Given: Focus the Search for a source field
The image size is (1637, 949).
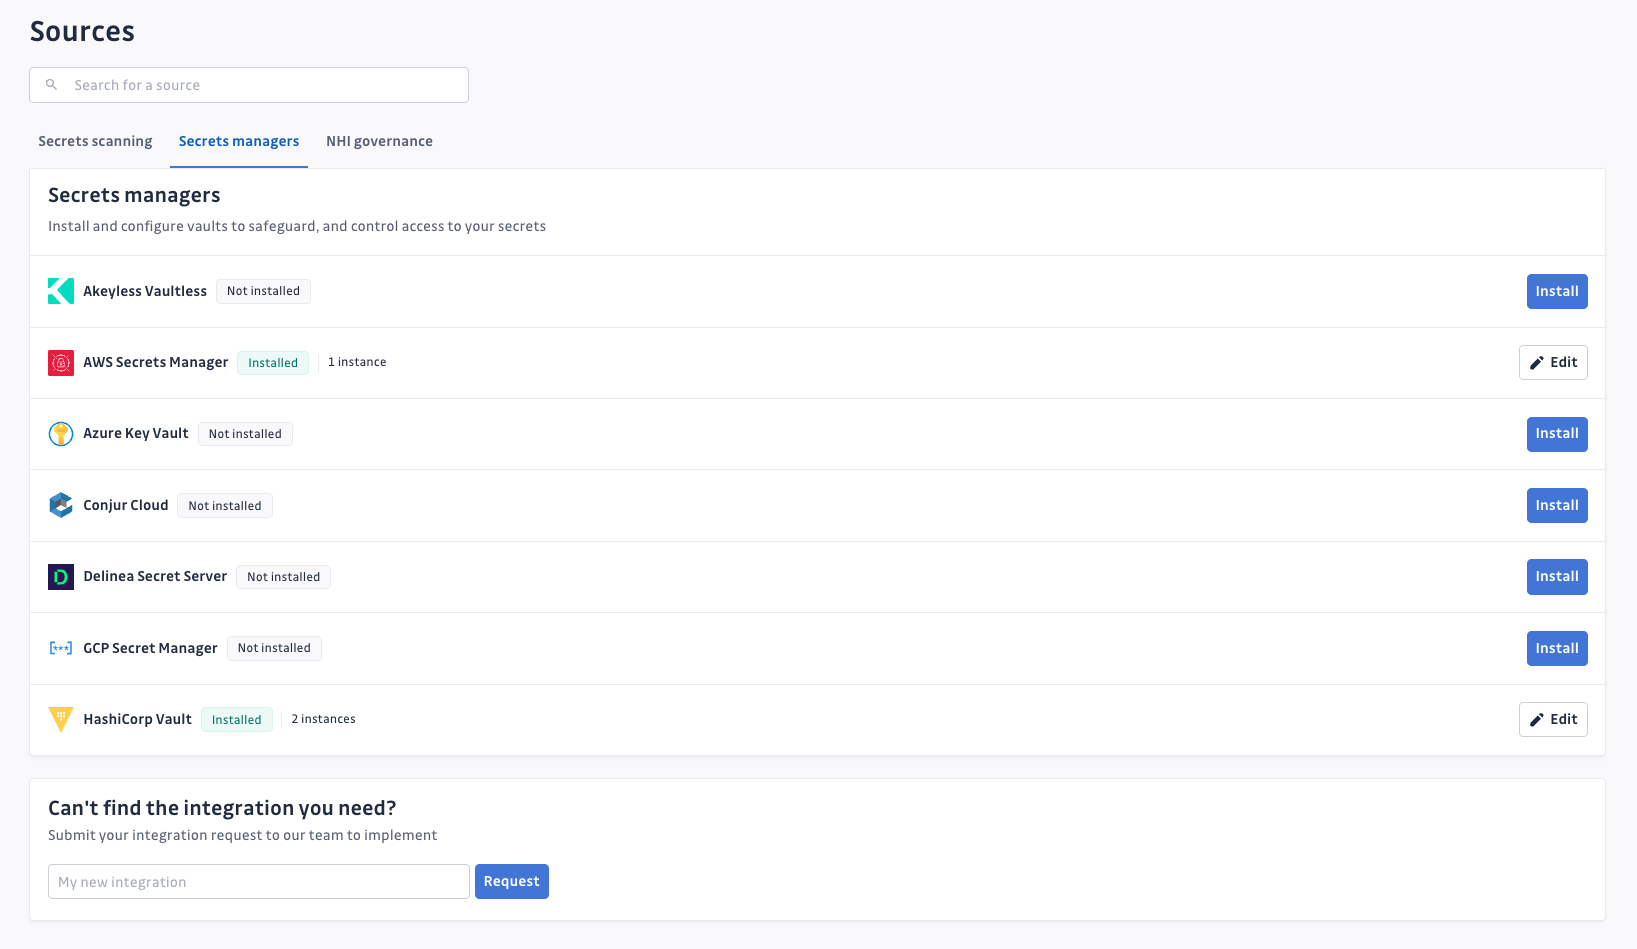Looking at the screenshot, I should (x=249, y=85).
